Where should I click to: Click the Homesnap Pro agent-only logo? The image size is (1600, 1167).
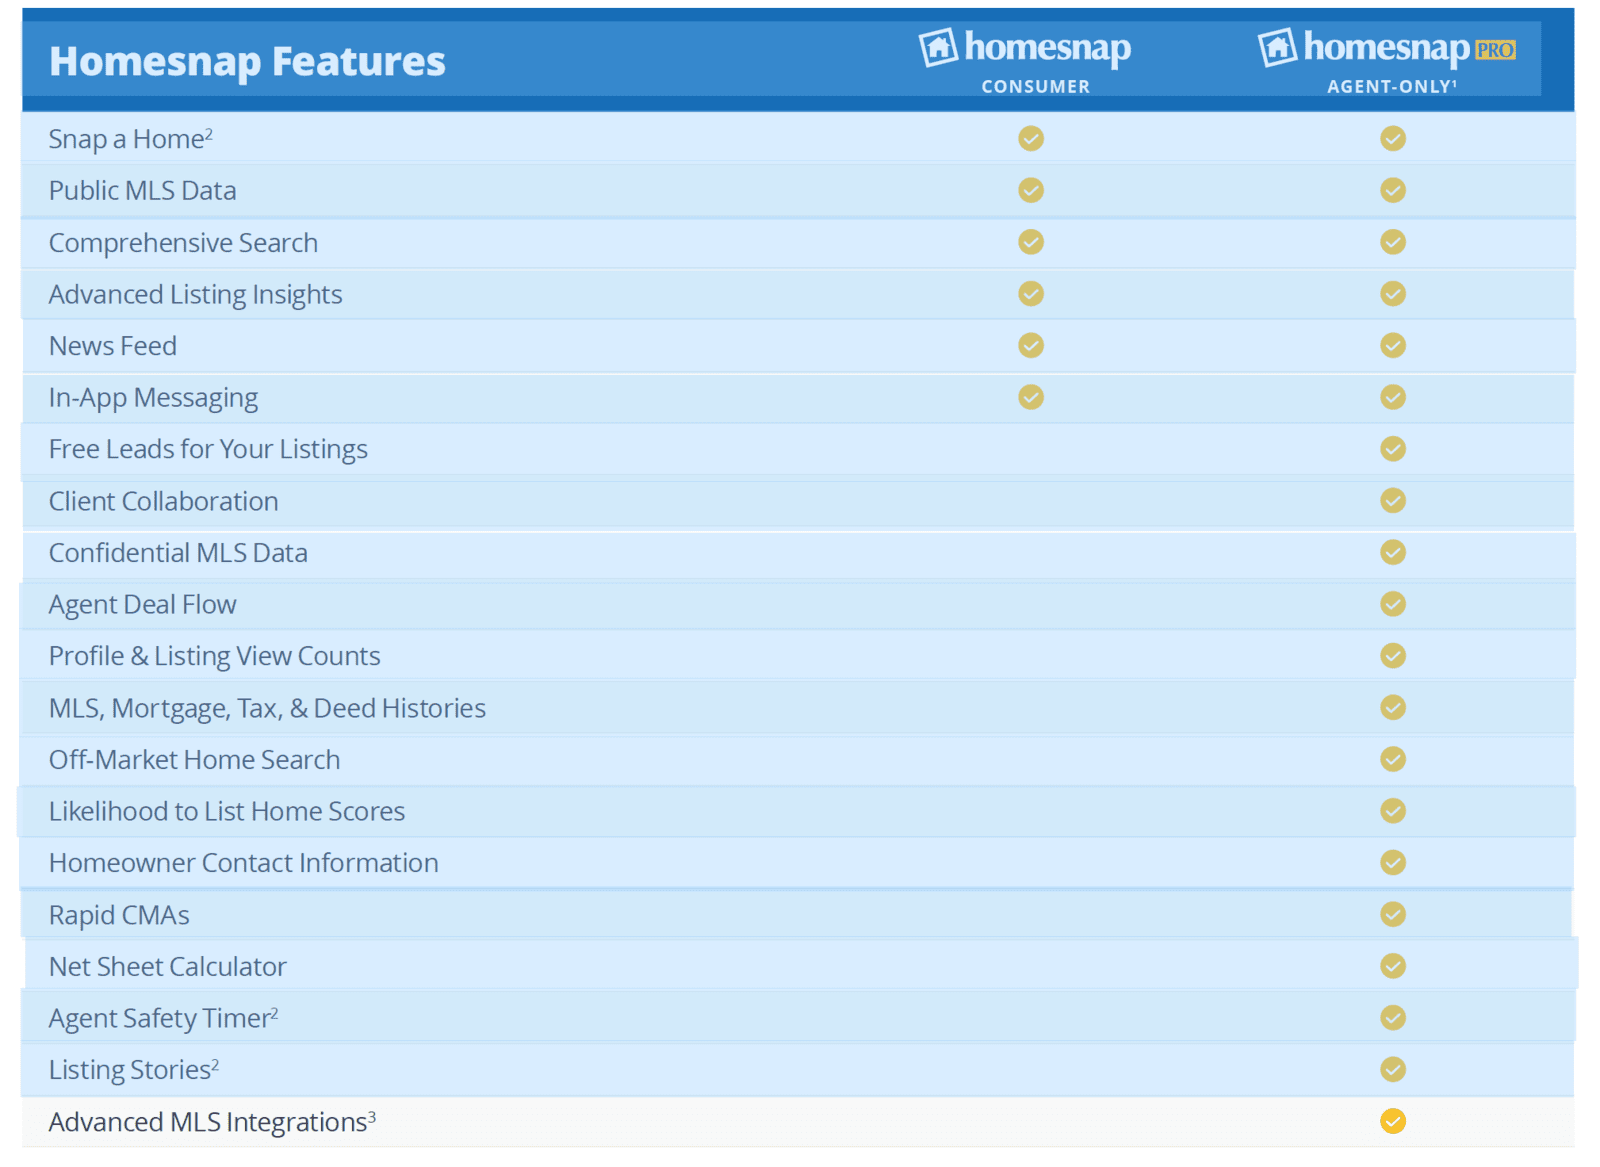point(1387,48)
